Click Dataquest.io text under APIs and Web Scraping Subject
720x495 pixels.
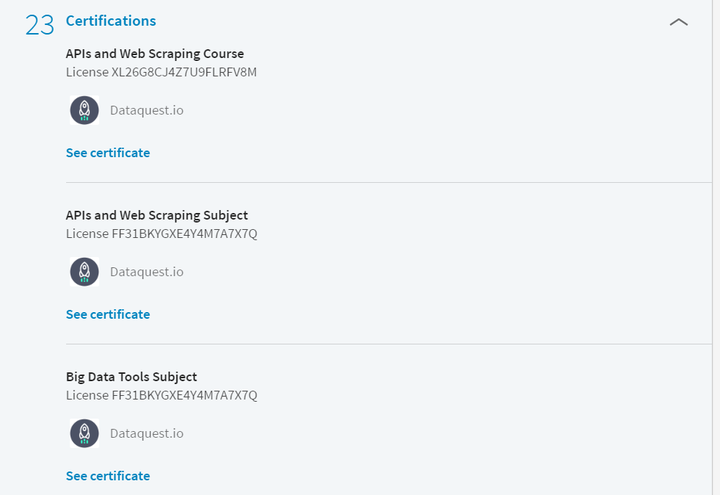(x=146, y=272)
